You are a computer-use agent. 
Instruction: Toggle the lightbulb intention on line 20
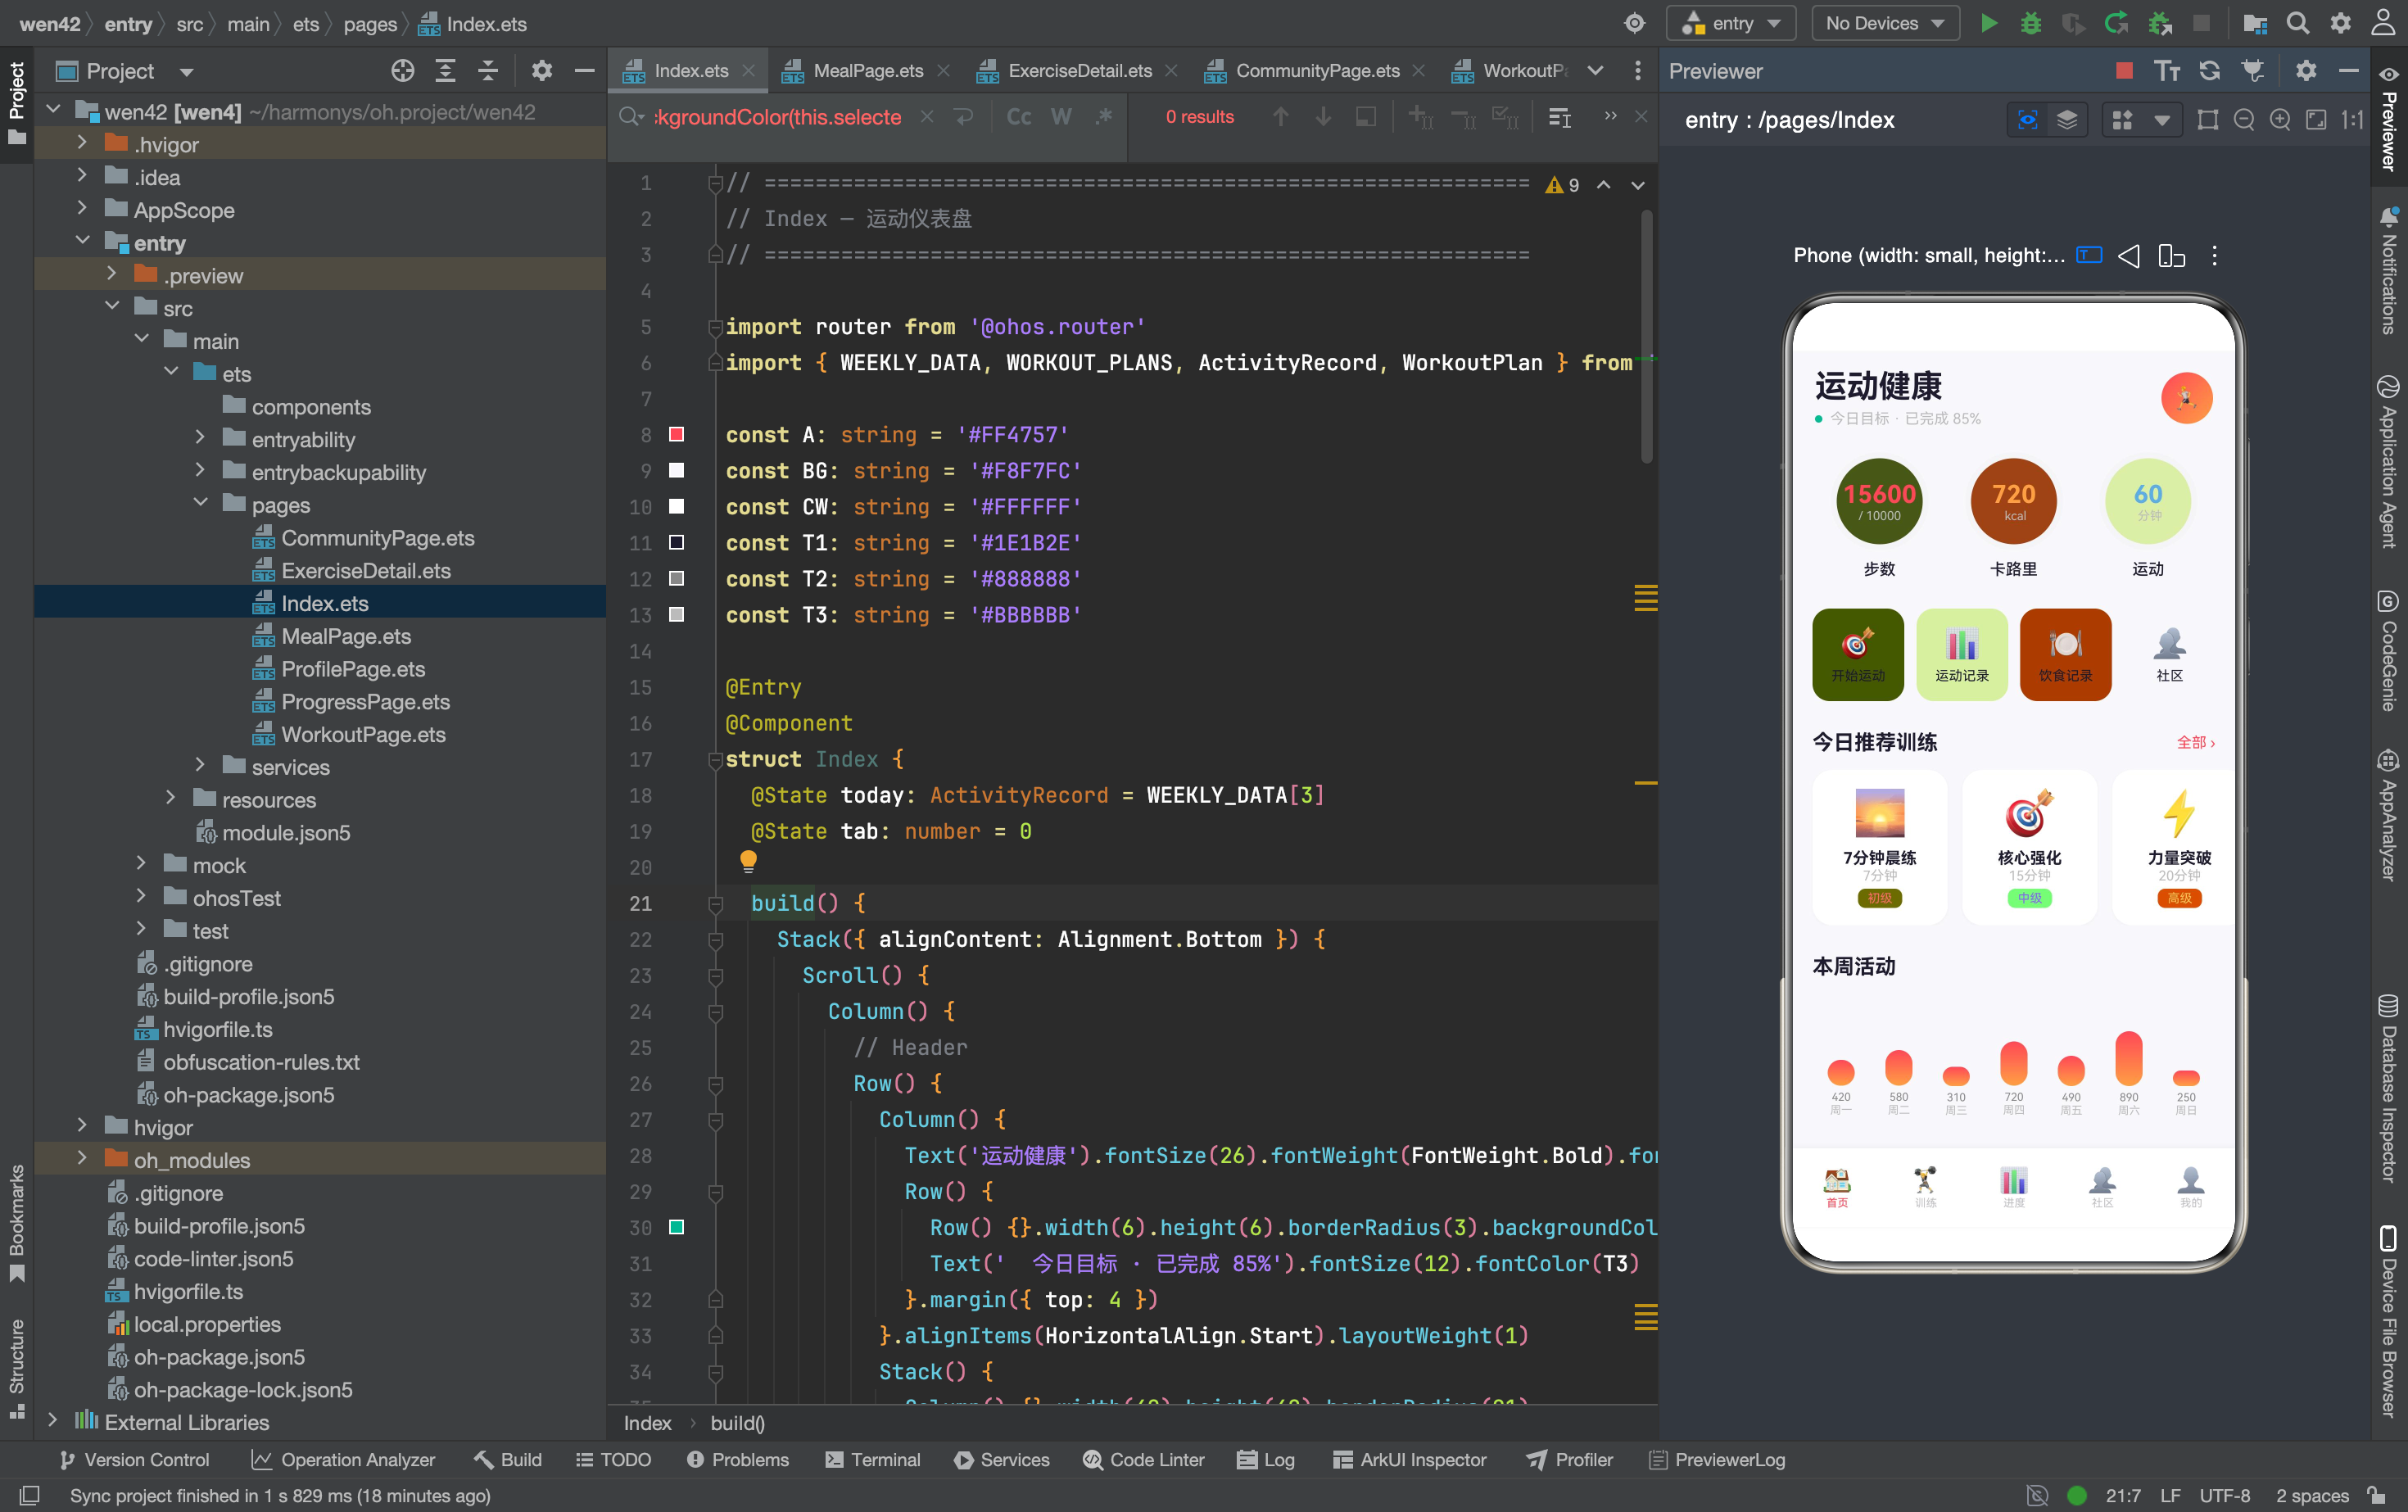coord(748,861)
